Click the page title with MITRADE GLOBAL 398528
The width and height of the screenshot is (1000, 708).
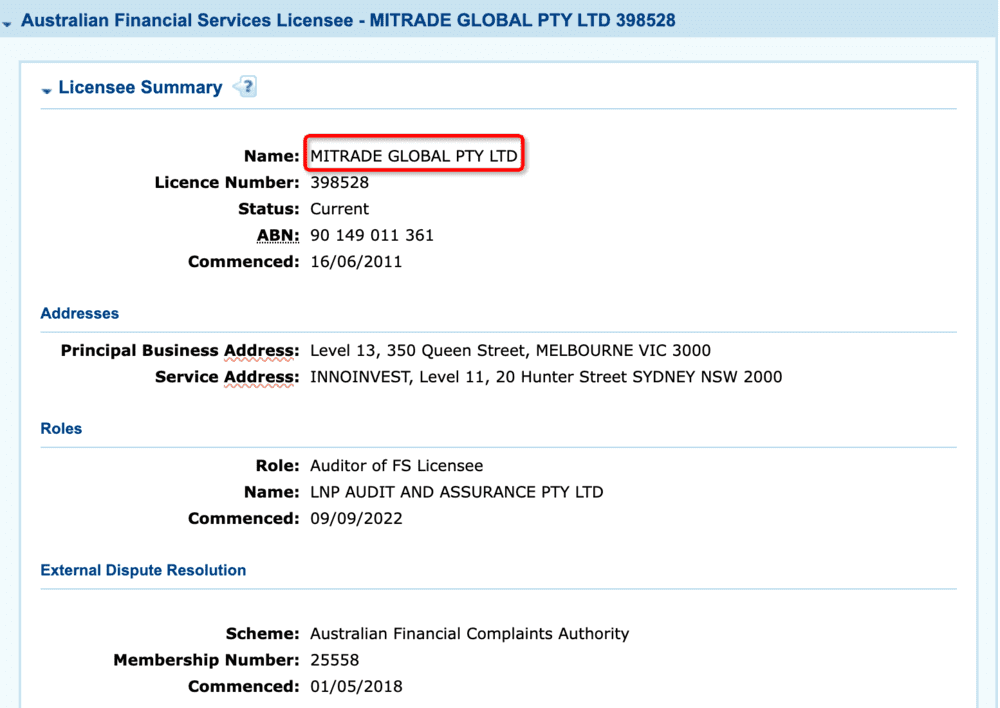pyautogui.click(x=347, y=20)
